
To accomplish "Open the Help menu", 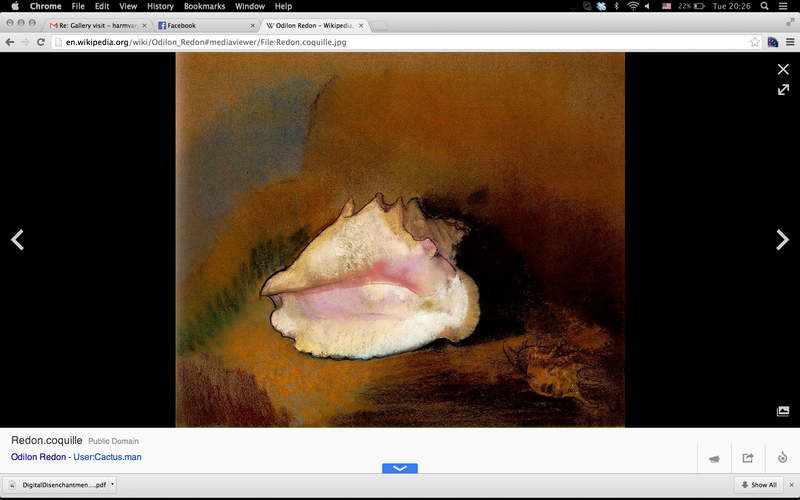I will click(283, 6).
